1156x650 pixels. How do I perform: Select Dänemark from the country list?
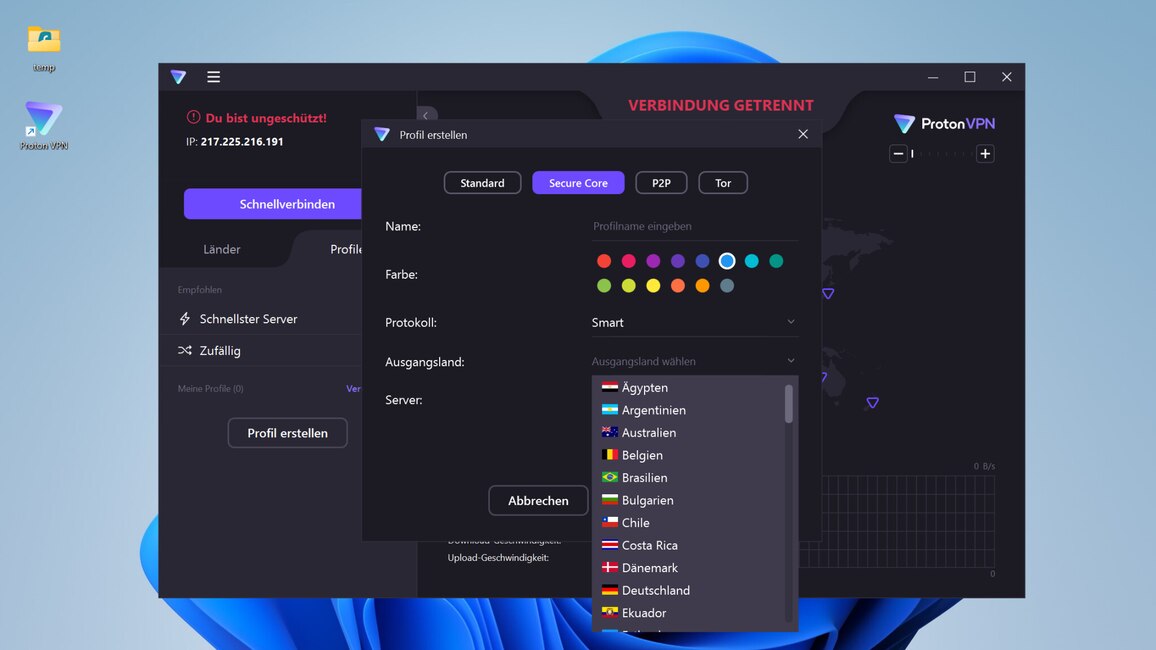click(x=648, y=567)
